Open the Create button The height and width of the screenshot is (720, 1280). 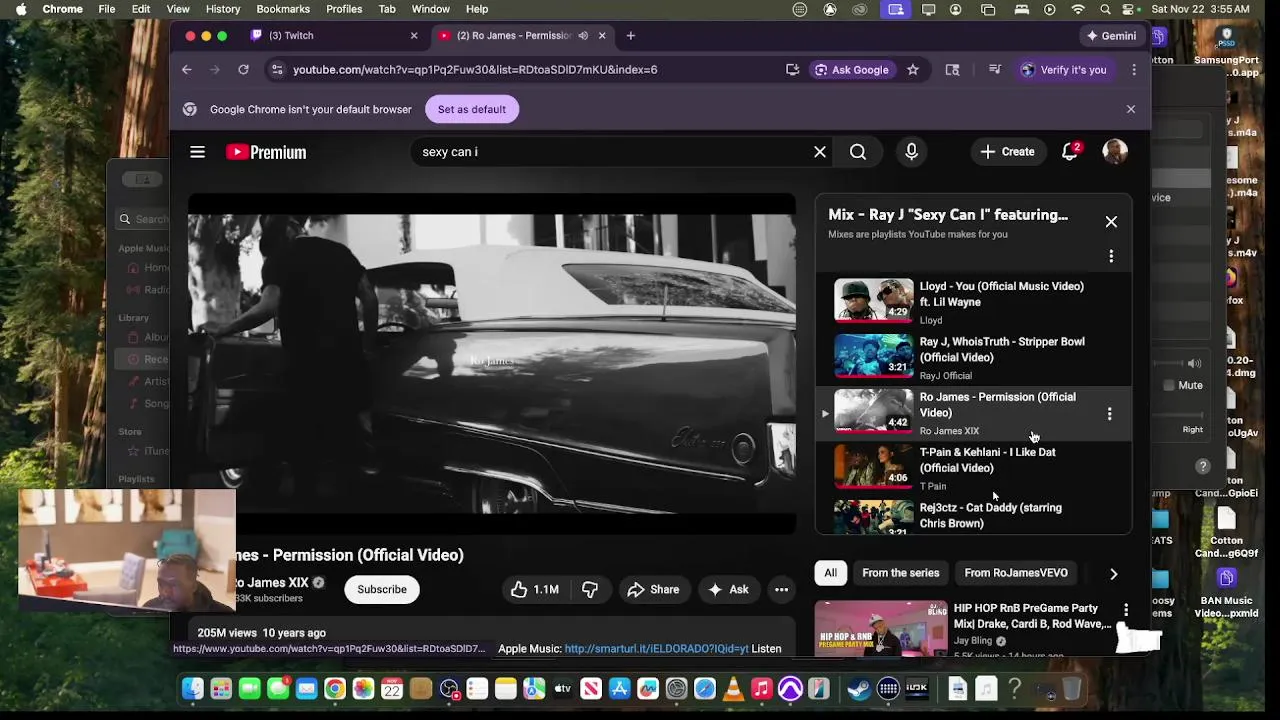[1007, 152]
